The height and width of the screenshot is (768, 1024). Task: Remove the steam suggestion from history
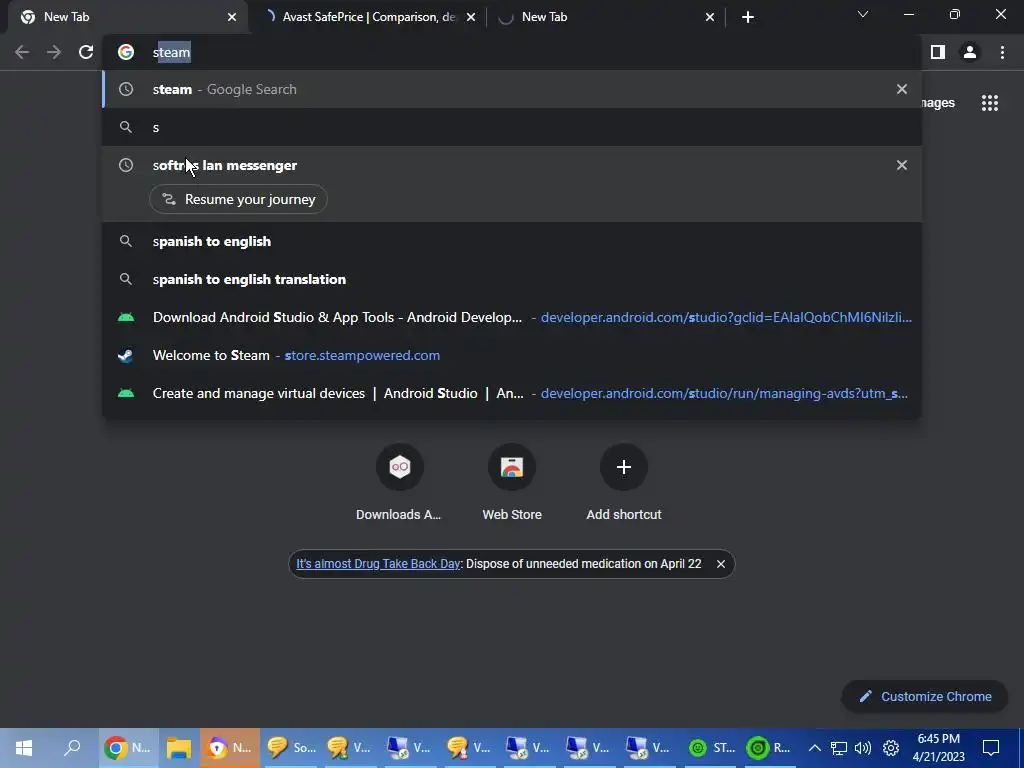[x=902, y=89]
